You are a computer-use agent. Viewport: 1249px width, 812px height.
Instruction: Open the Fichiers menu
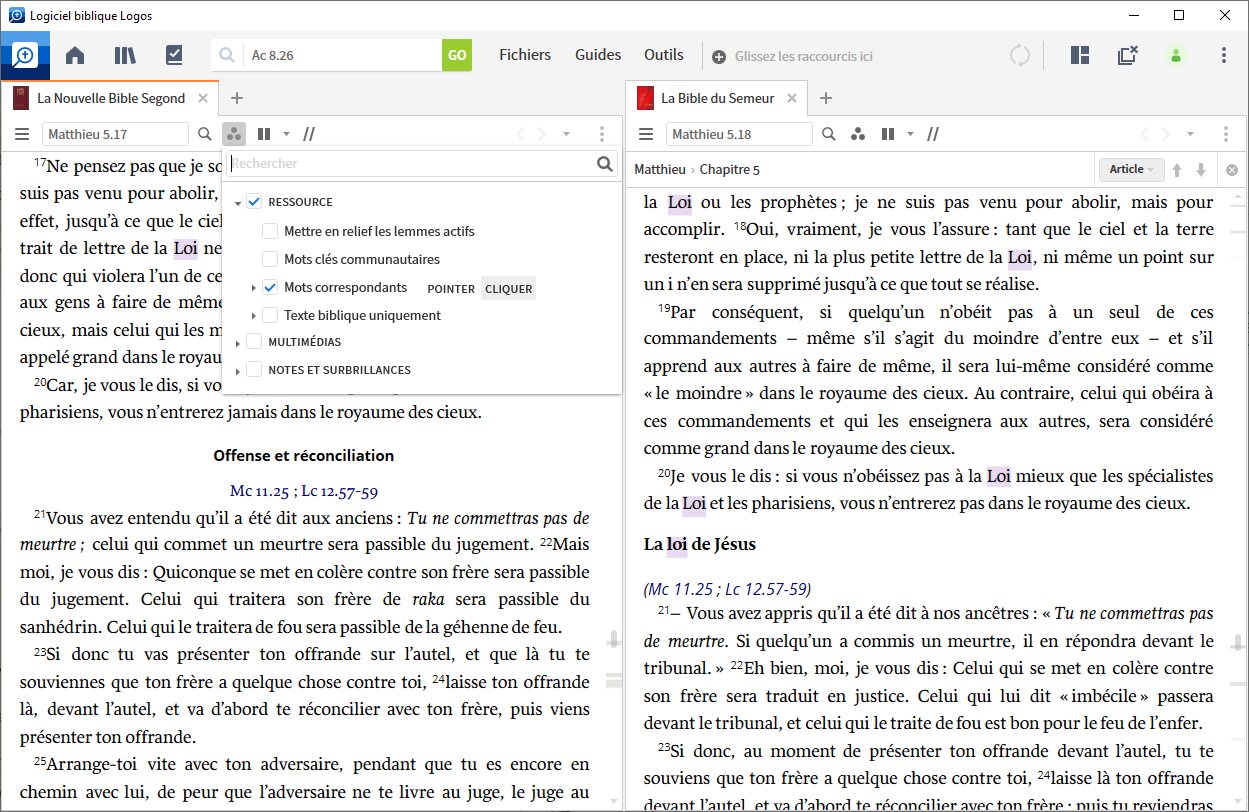525,55
